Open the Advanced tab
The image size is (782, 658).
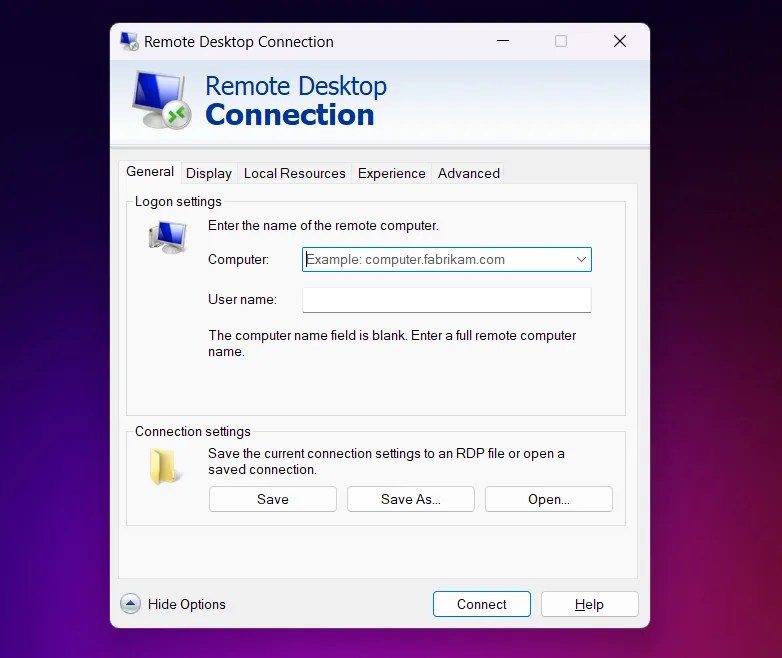click(468, 173)
